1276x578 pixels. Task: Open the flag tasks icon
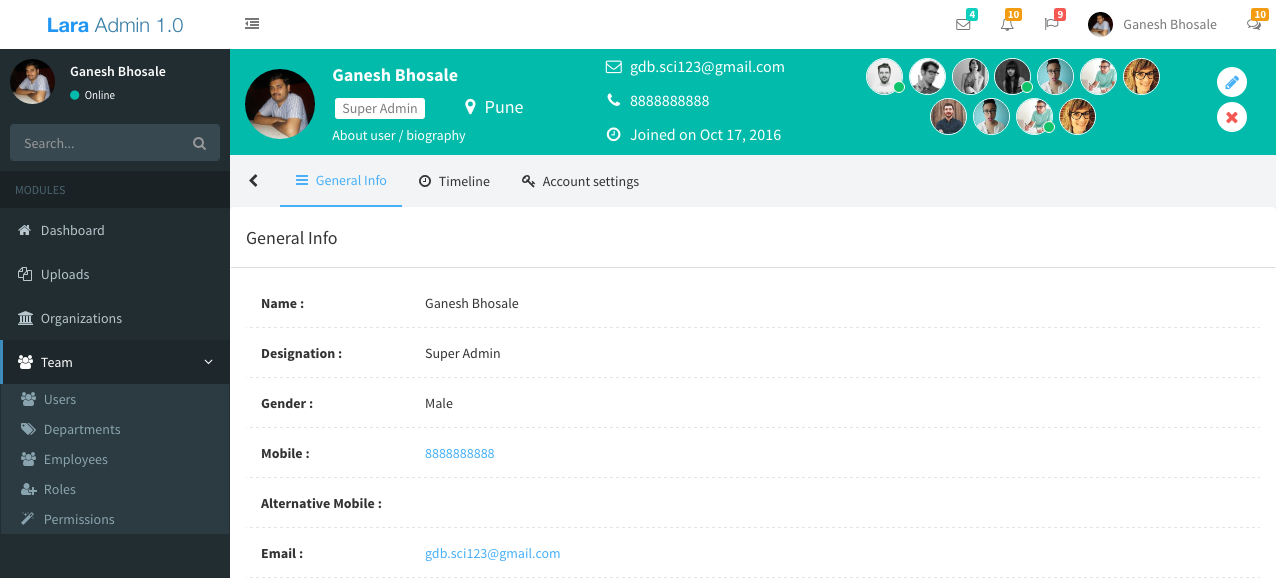(x=1051, y=25)
